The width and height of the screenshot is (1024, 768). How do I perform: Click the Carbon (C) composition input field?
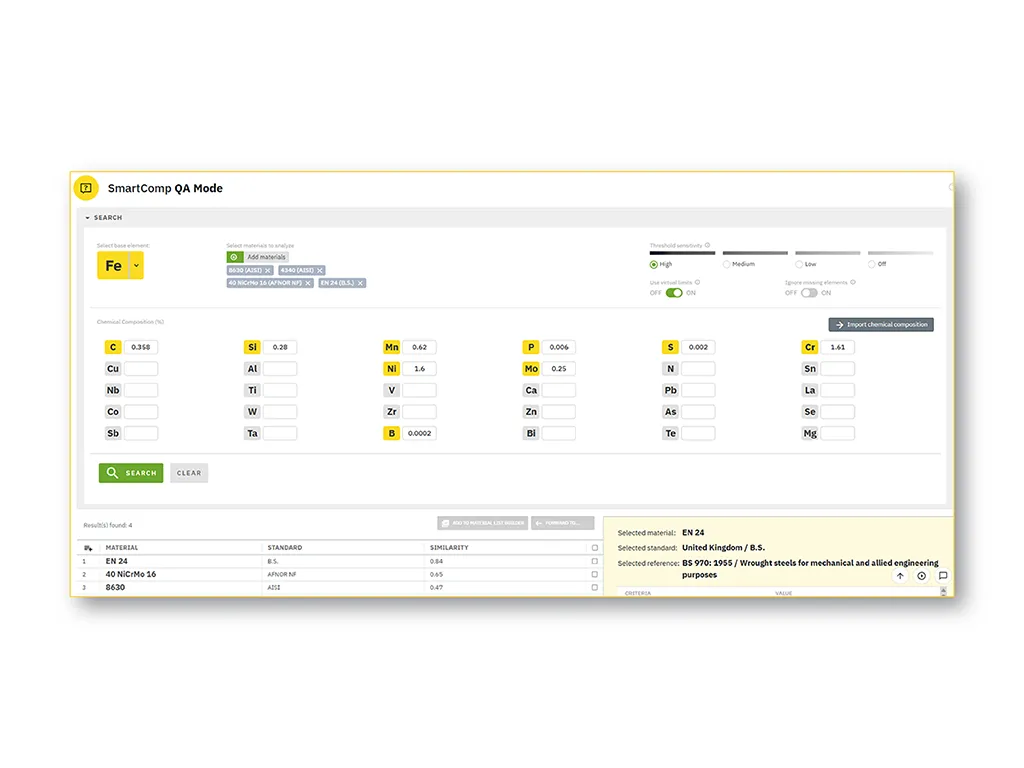click(x=140, y=346)
